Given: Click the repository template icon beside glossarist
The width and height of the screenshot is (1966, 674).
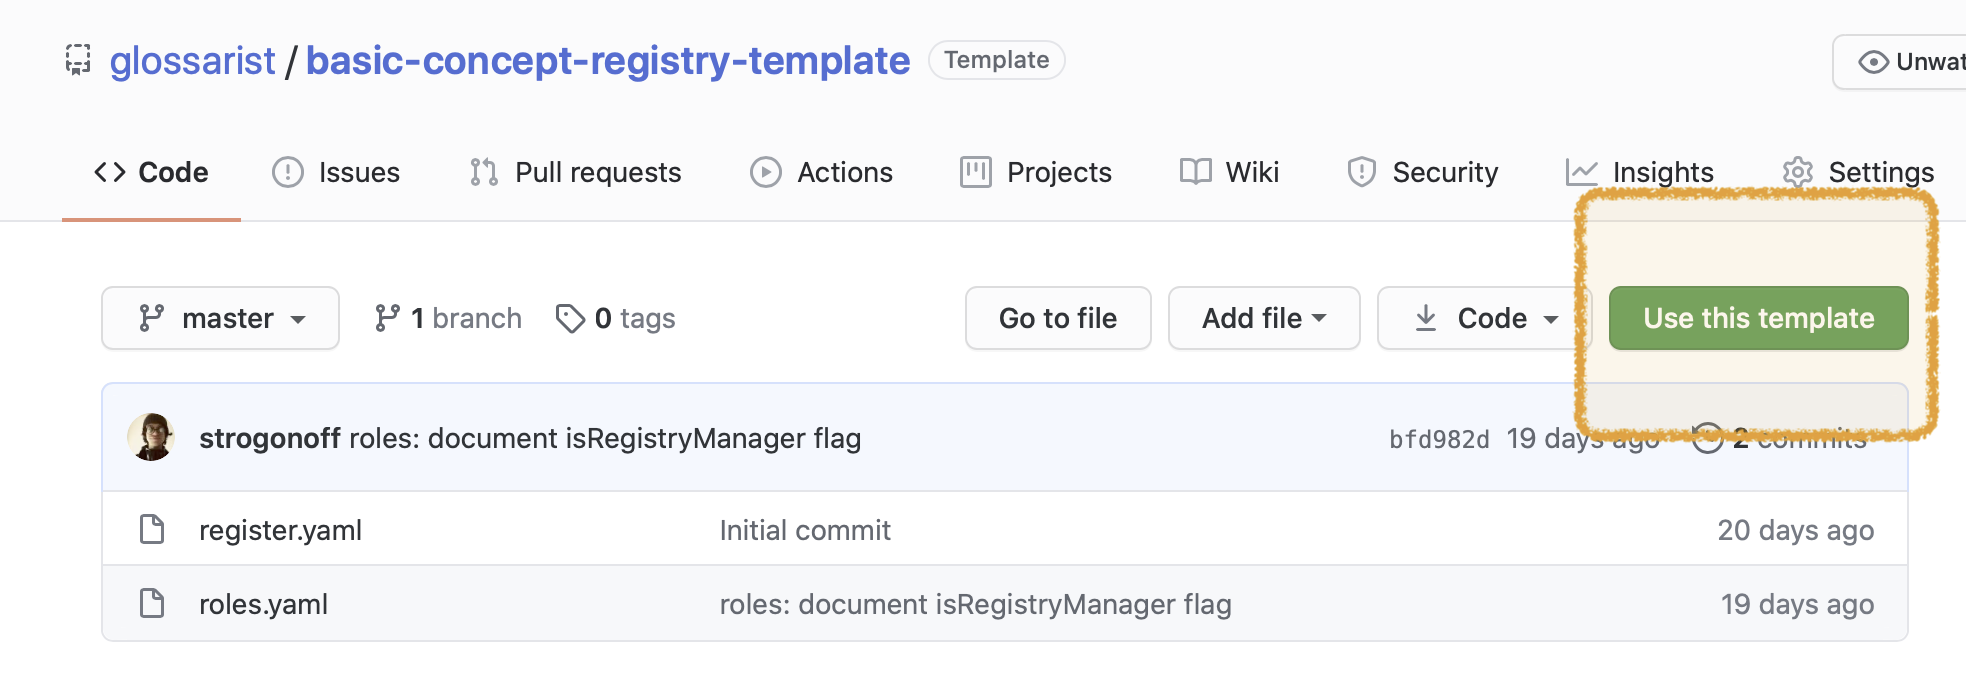Looking at the screenshot, I should pos(78,60).
